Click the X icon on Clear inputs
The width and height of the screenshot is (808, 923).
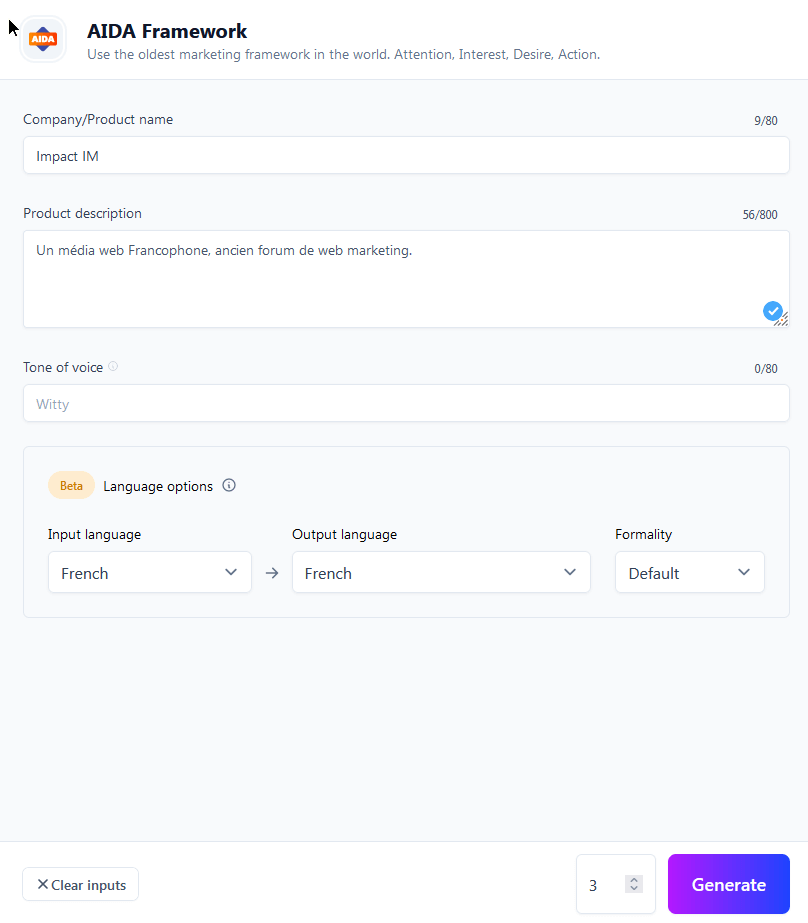tap(43, 884)
